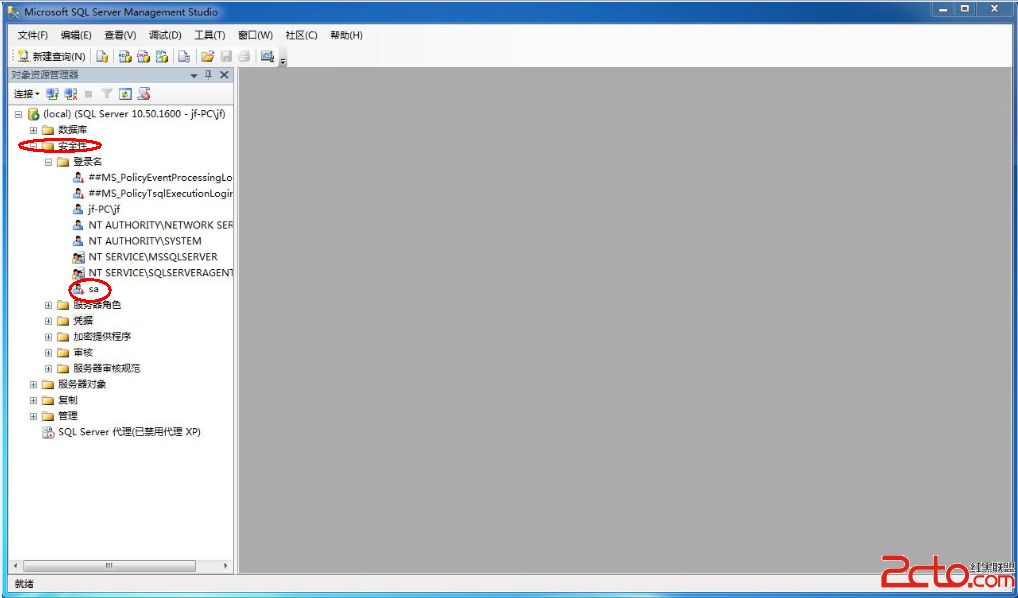
Task: Click the Save icon on the toolbar
Action: tap(227, 56)
